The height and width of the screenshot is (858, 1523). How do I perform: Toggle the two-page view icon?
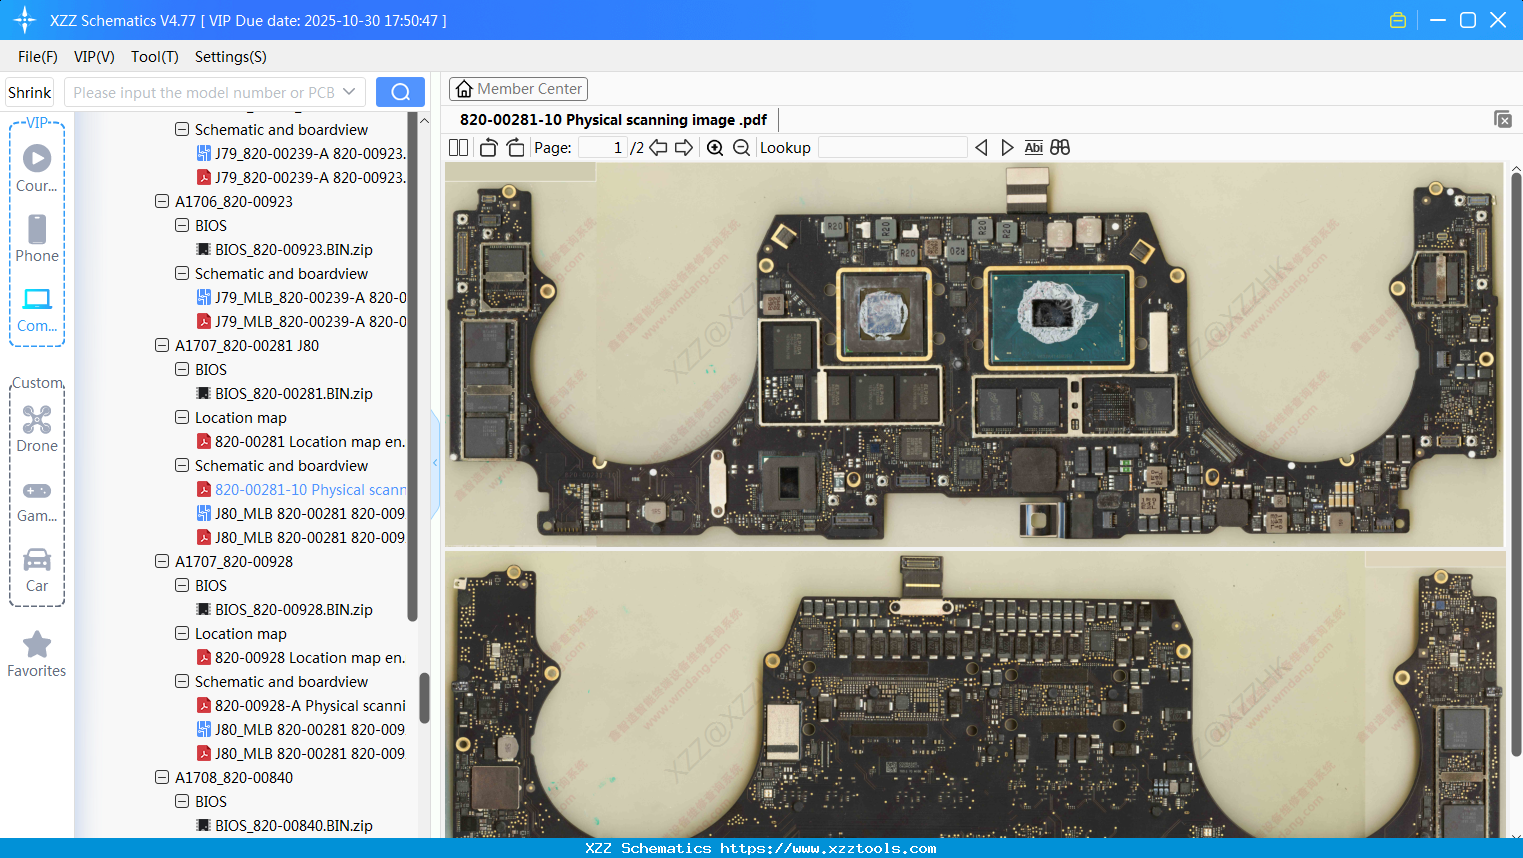coord(459,148)
